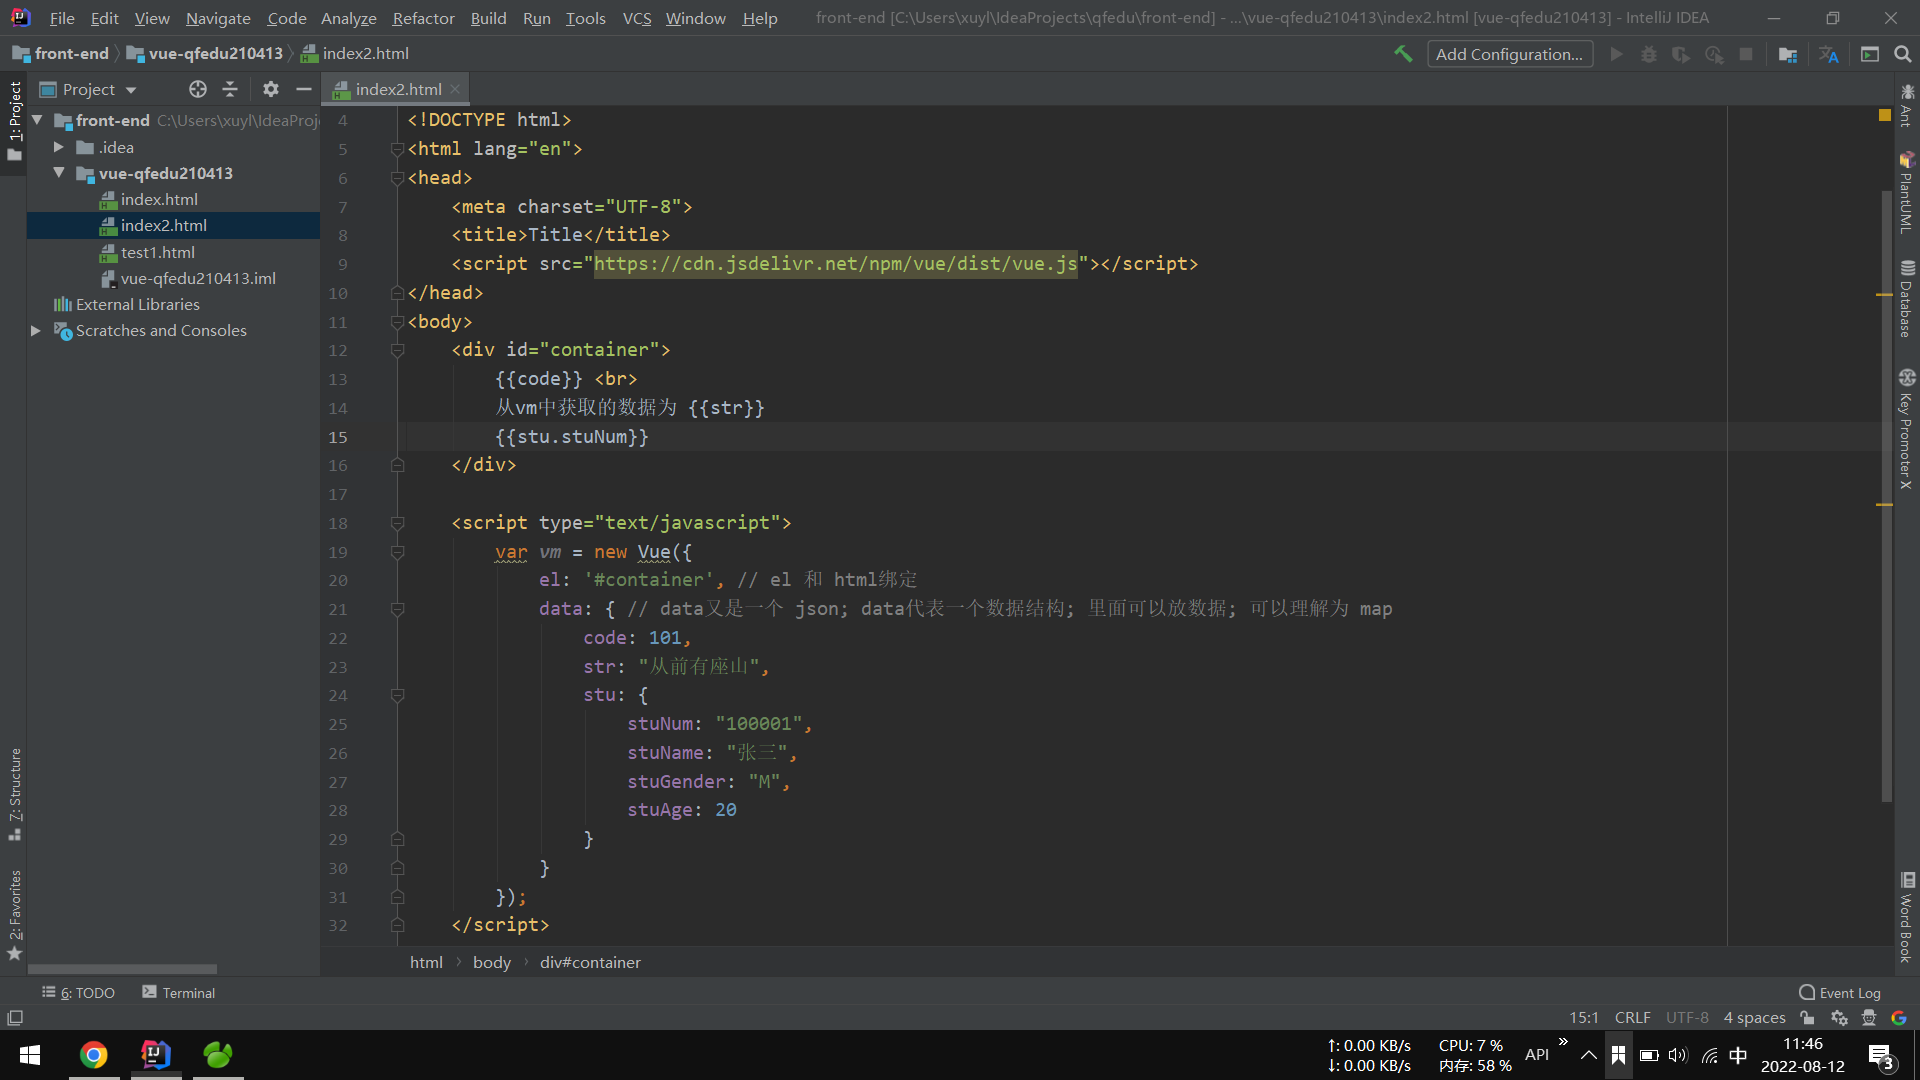Fold the stu object at line 24
Image resolution: width=1920 pixels, height=1080 pixels.
[397, 695]
